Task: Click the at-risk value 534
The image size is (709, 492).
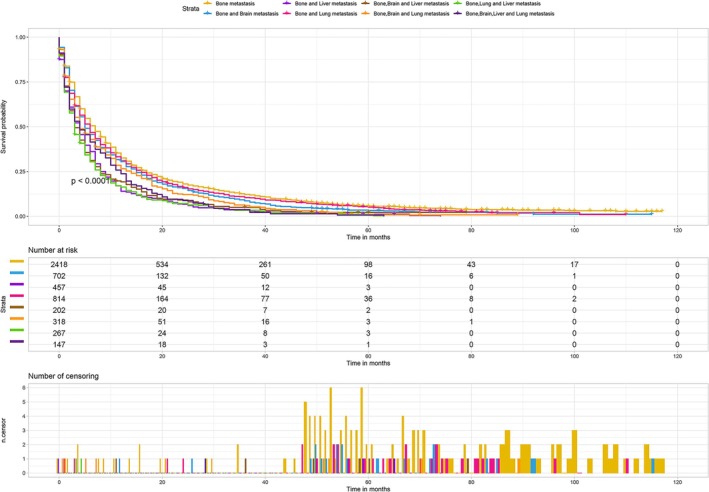Action: tap(162, 264)
